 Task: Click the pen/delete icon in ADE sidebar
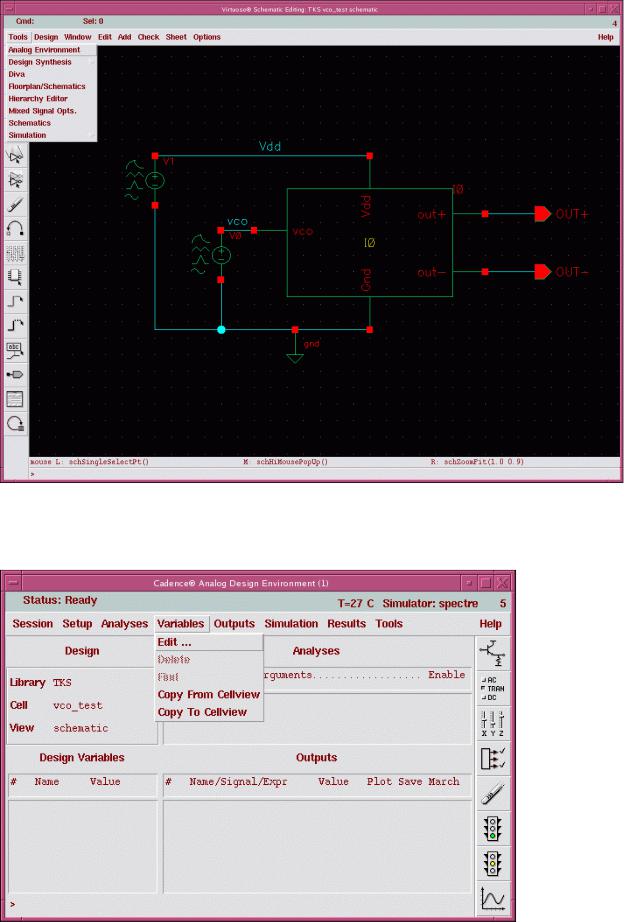tap(492, 793)
